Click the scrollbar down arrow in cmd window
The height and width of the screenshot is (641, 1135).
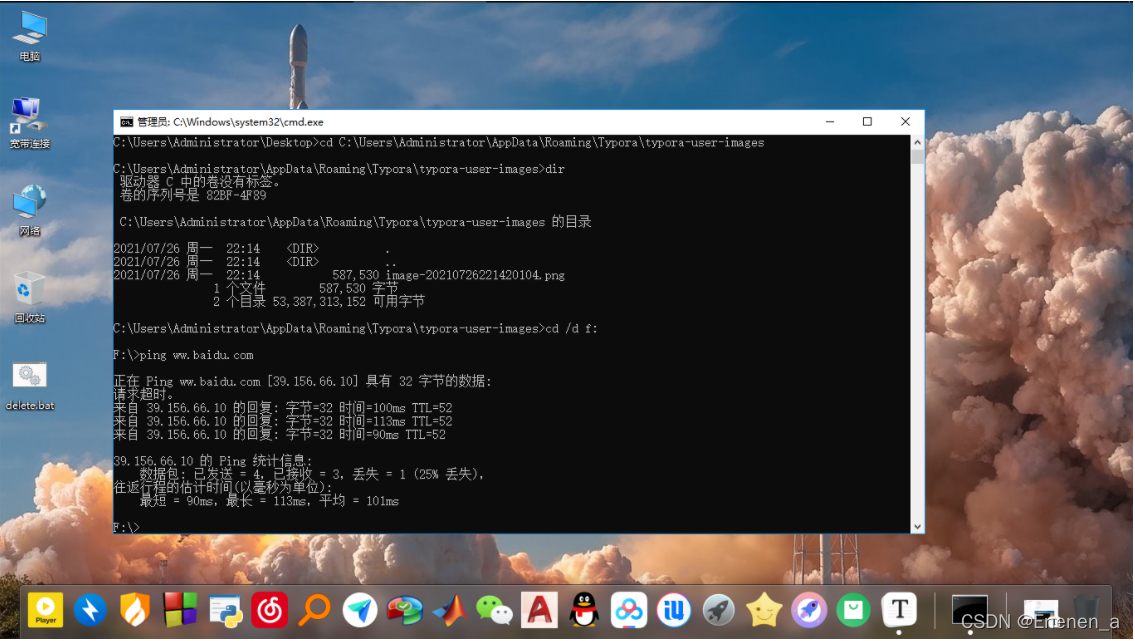(918, 524)
